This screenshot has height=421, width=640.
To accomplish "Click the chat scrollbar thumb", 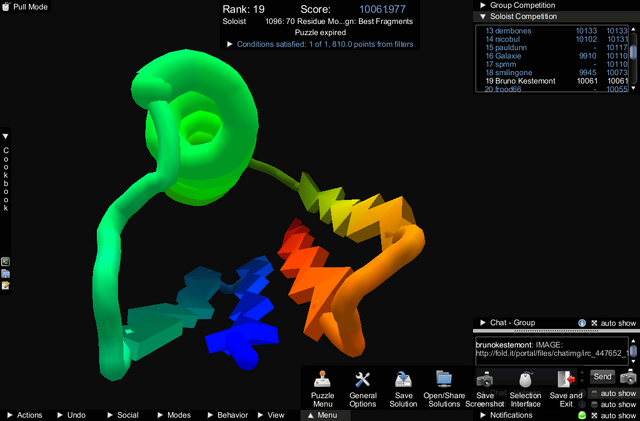I will pyautogui.click(x=633, y=351).
